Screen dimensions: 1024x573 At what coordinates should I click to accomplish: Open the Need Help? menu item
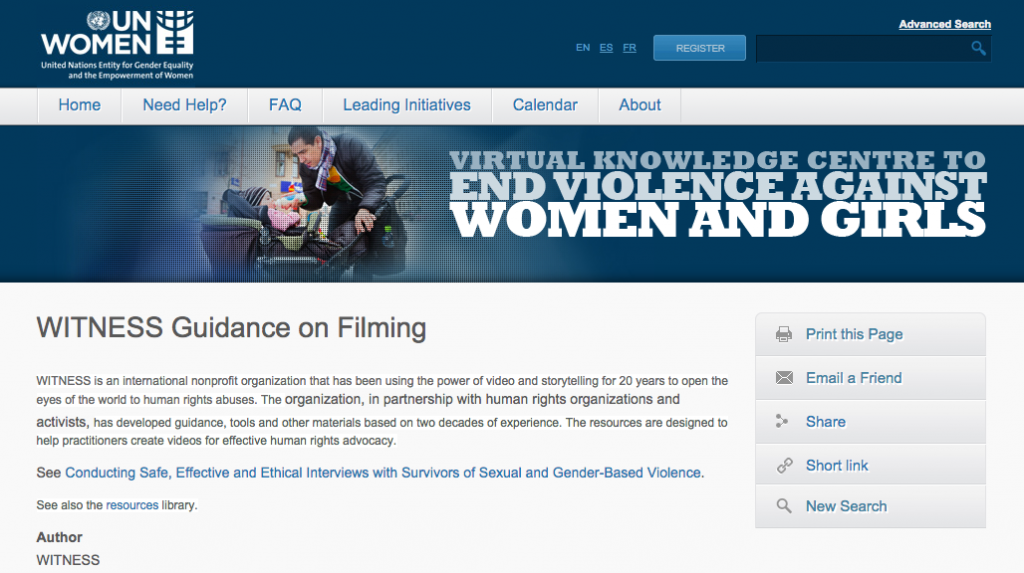[184, 105]
